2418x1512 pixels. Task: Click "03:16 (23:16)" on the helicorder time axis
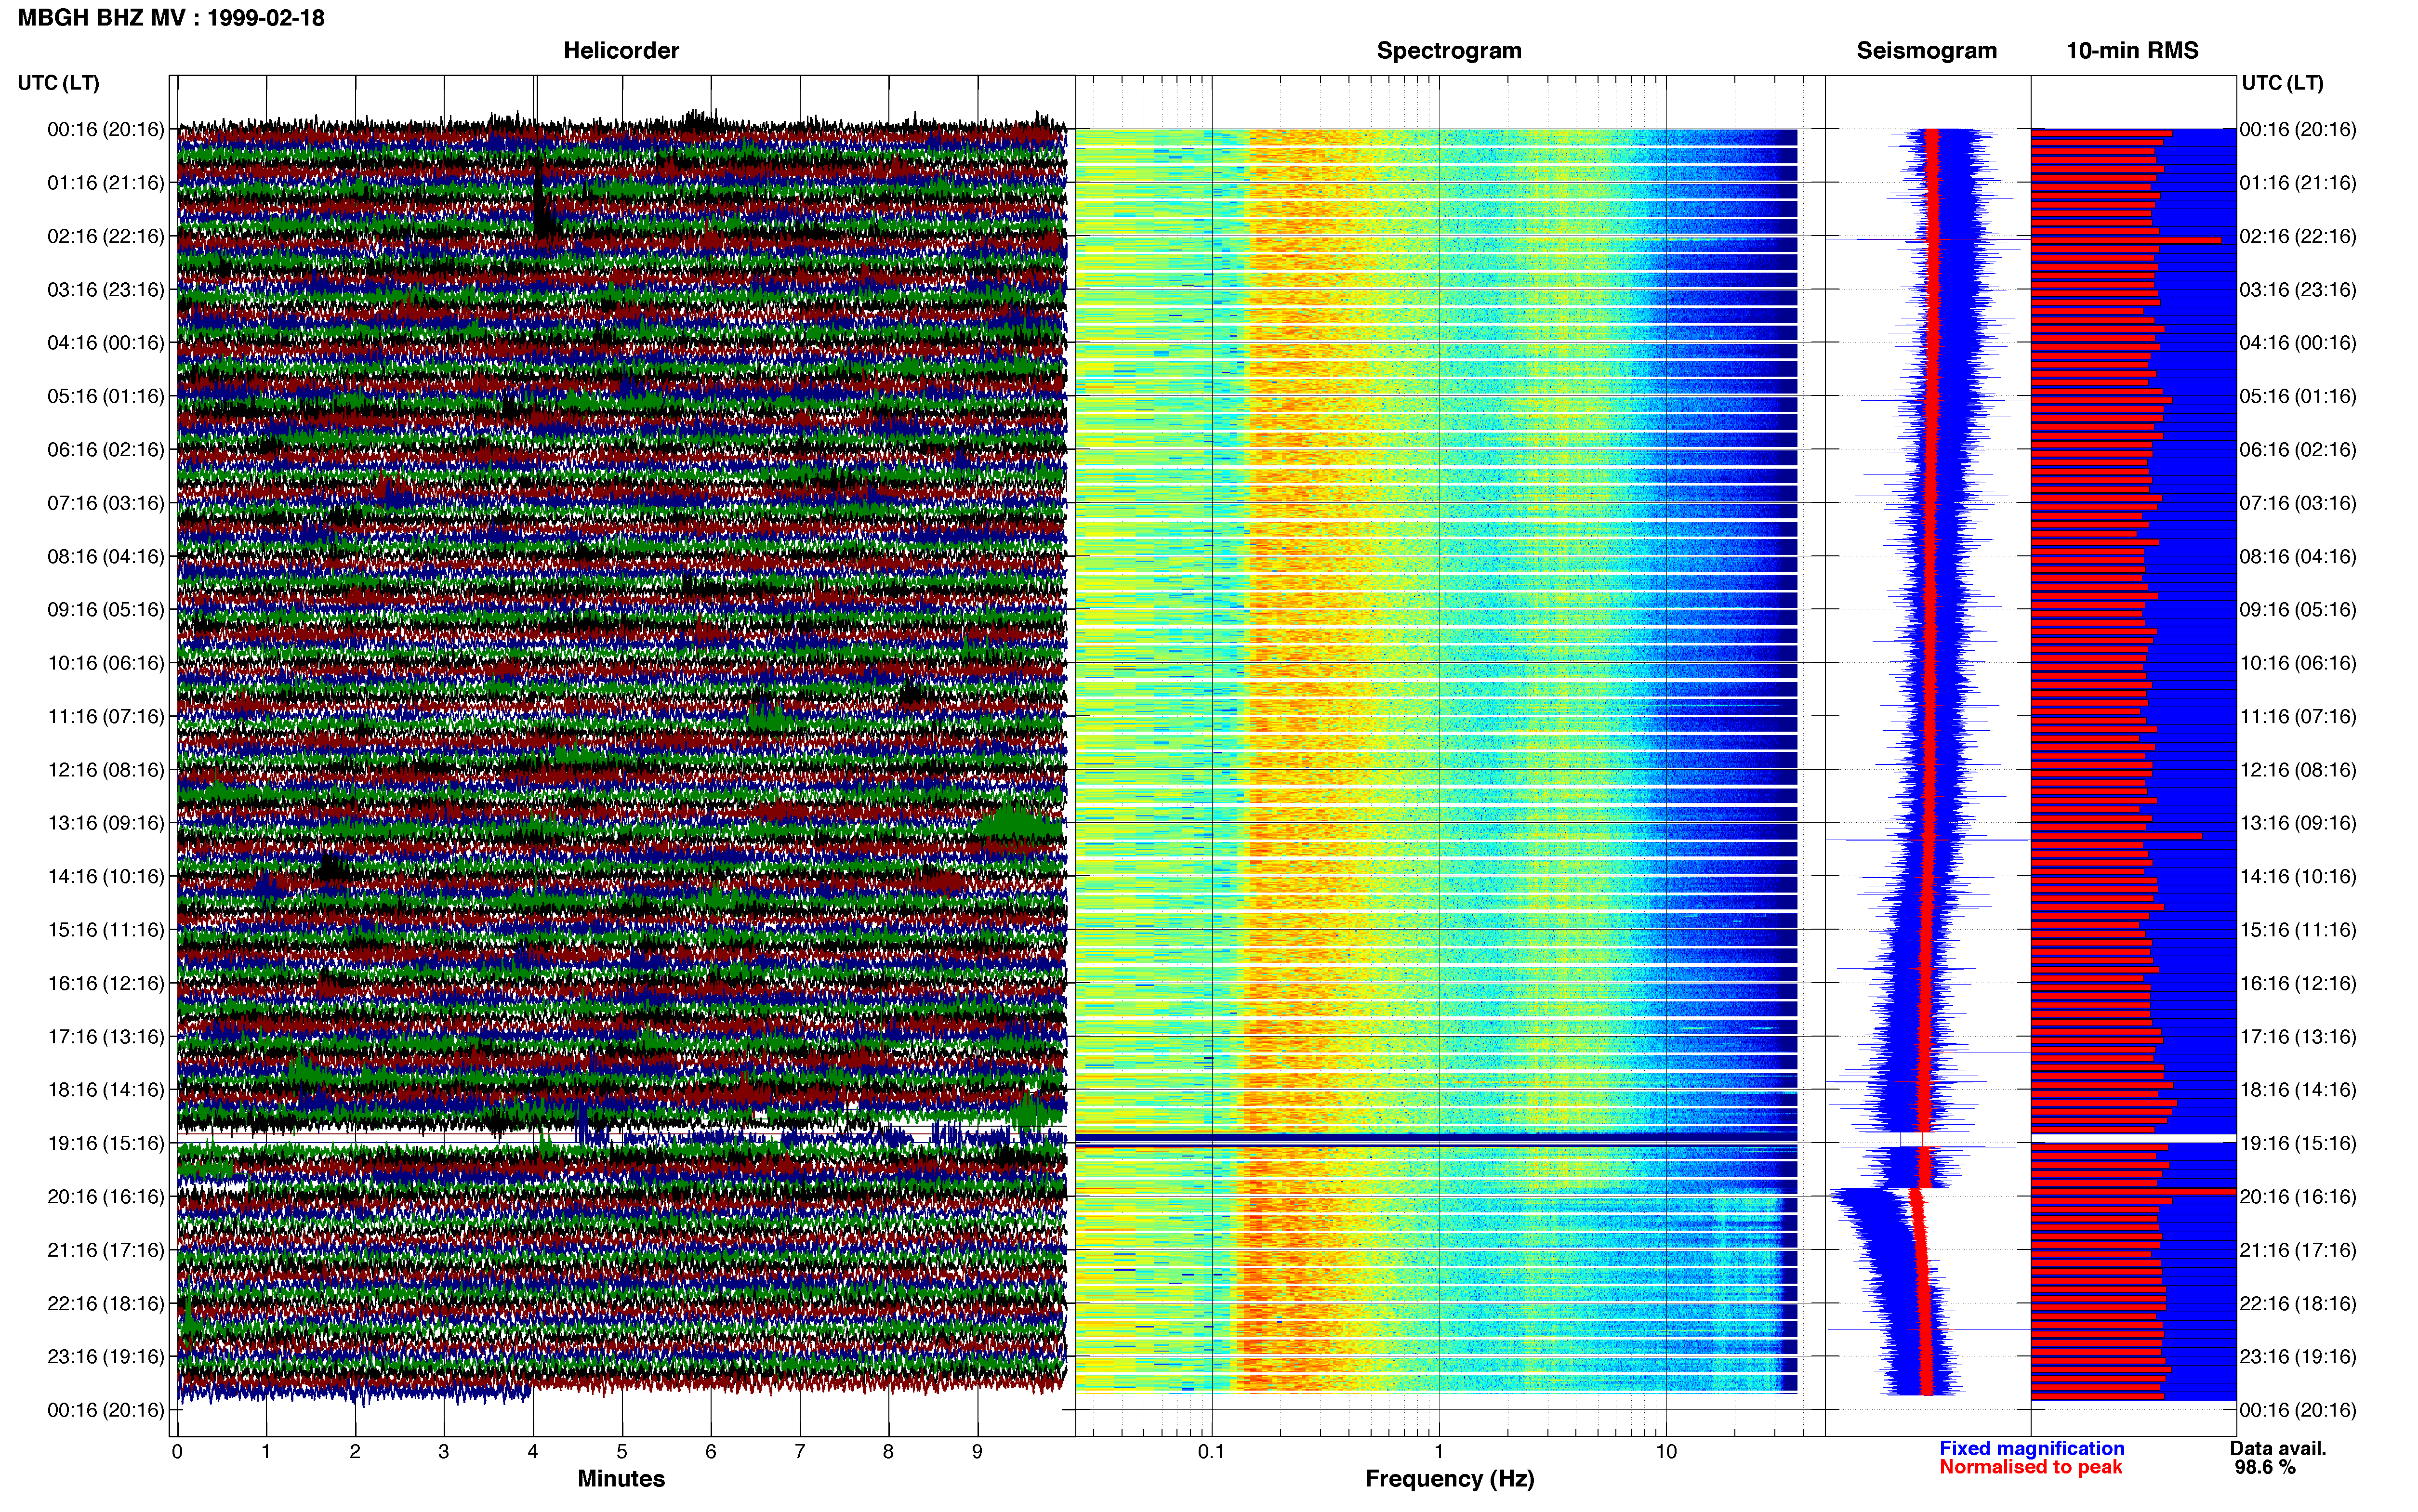tap(105, 289)
